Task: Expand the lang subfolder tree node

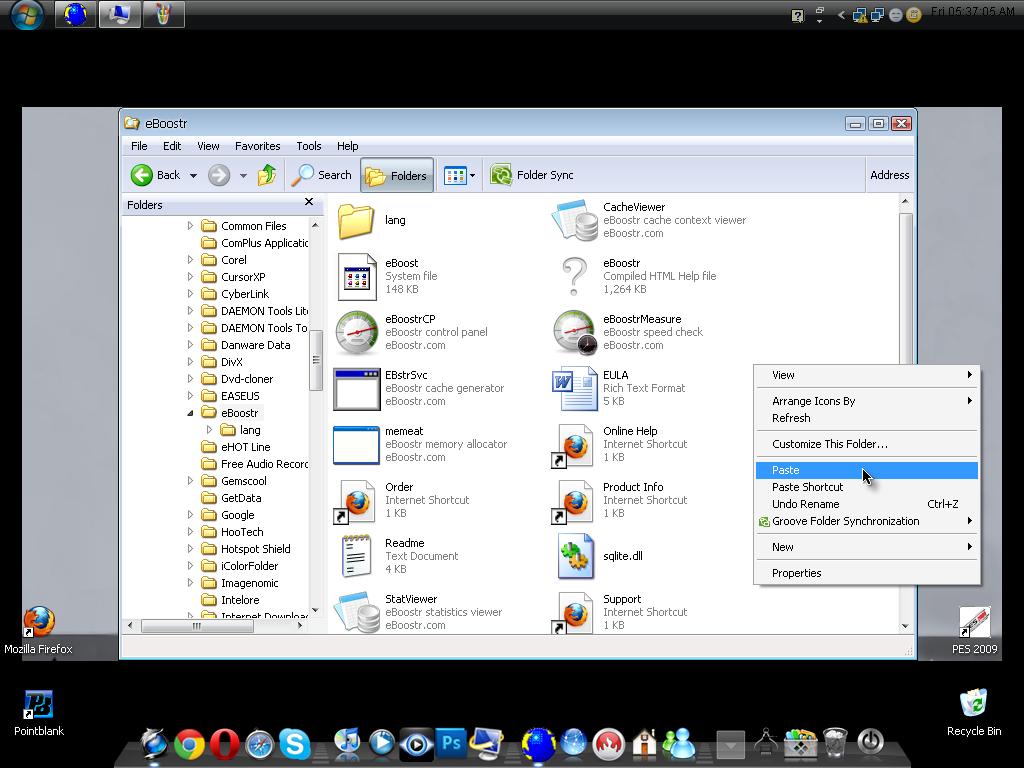Action: 209,430
